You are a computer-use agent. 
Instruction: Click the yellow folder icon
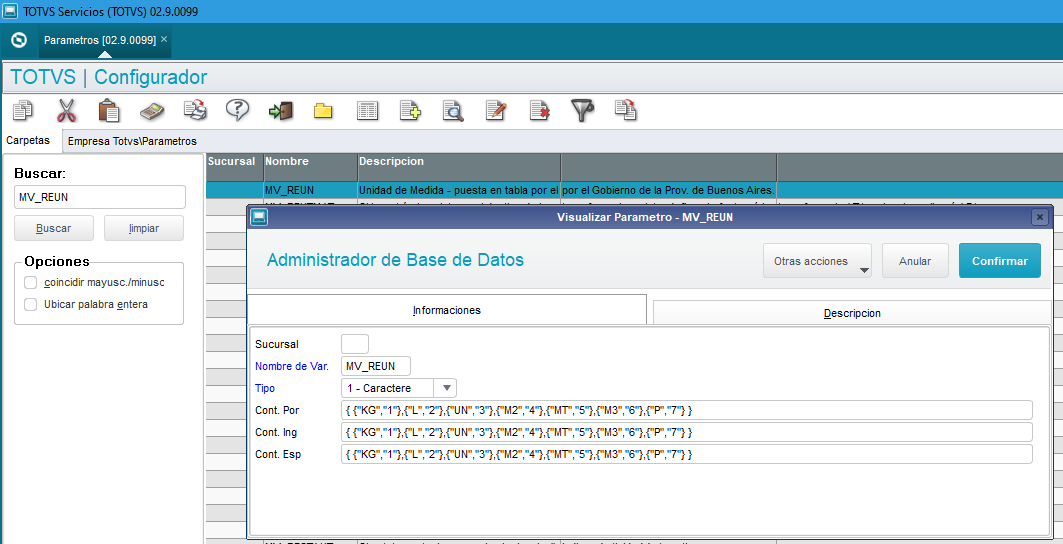323,111
